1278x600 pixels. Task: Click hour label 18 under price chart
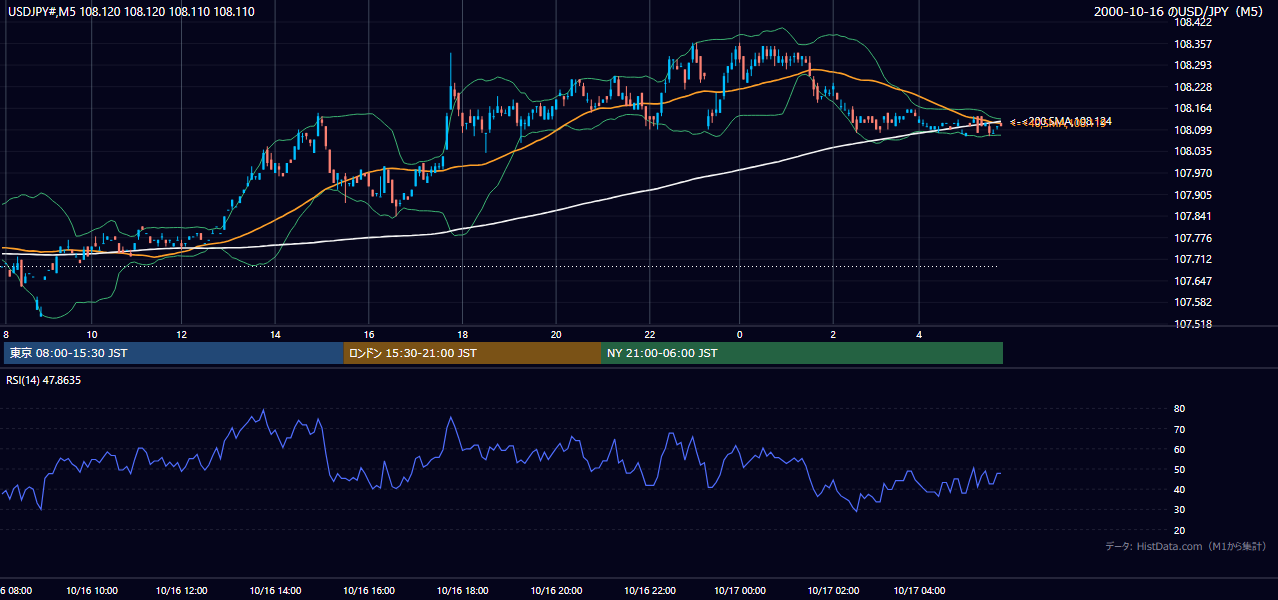point(462,334)
